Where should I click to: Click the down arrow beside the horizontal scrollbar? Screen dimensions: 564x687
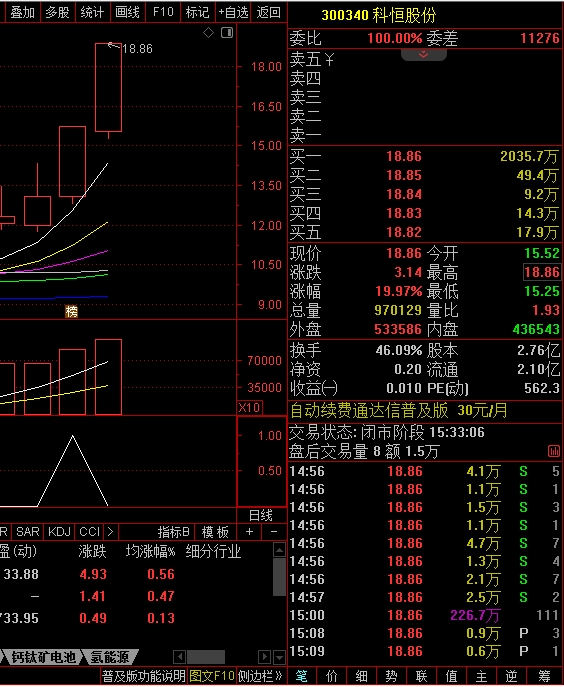[x=279, y=657]
